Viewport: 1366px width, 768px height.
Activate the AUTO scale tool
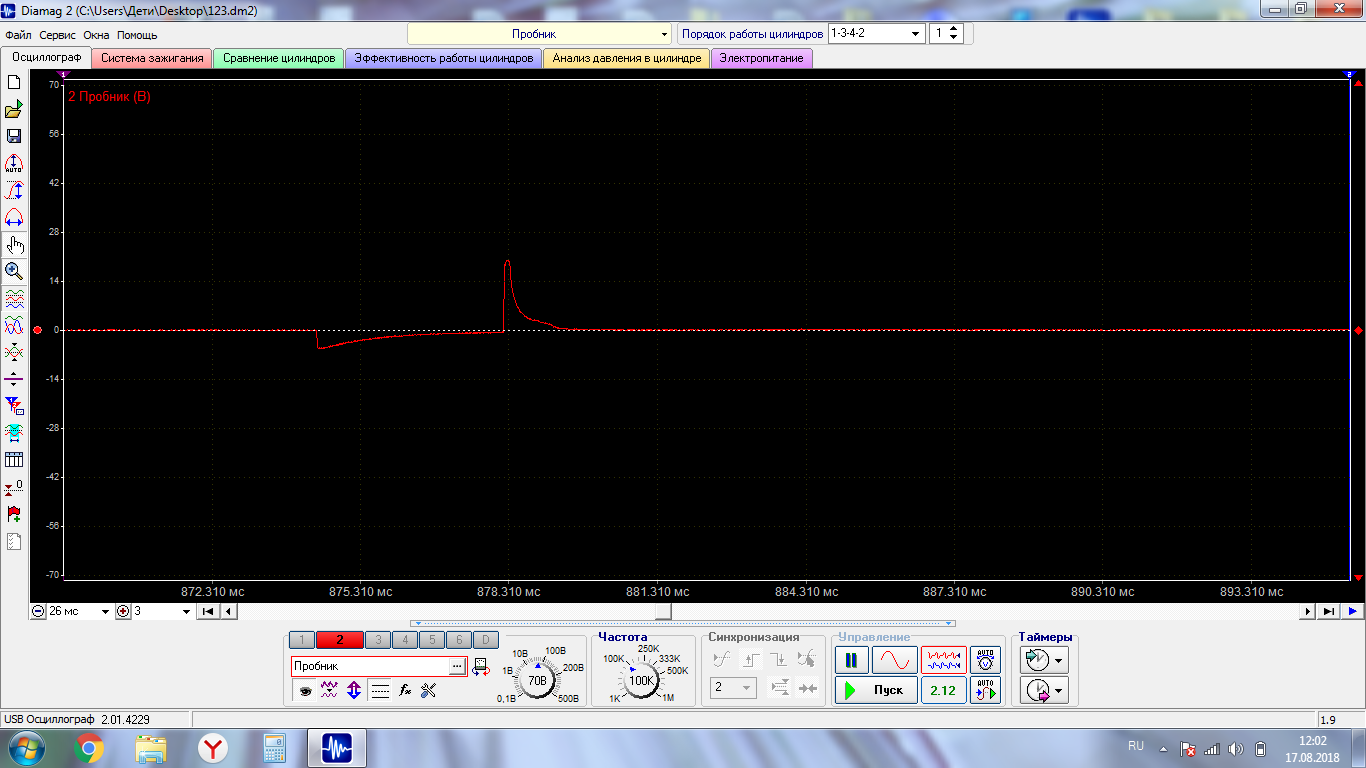14,163
